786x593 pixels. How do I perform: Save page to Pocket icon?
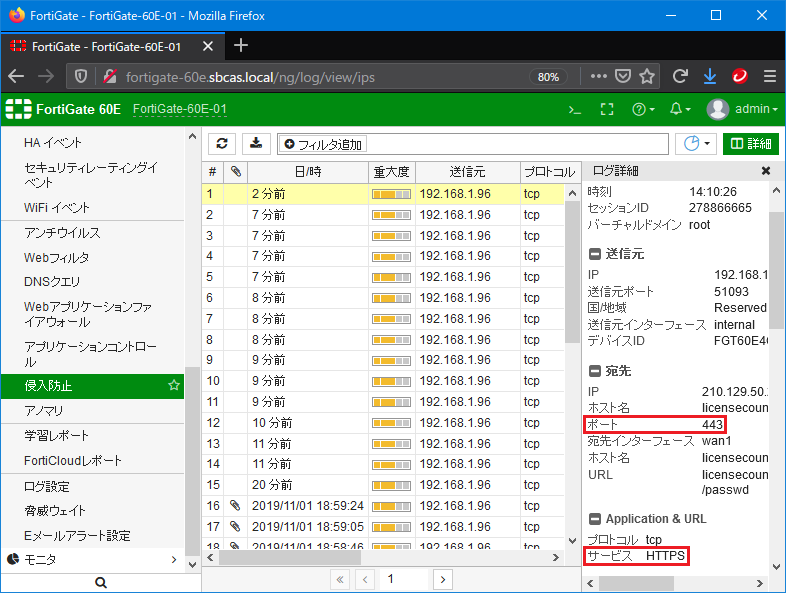pyautogui.click(x=623, y=76)
